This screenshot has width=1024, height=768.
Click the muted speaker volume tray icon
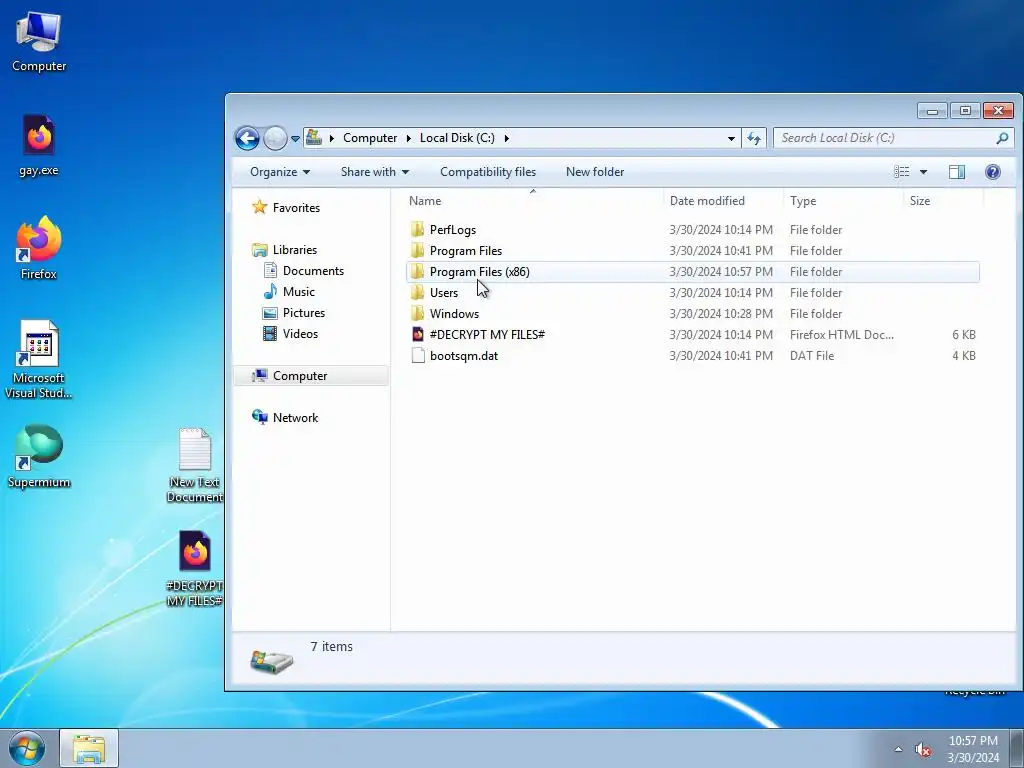[923, 750]
